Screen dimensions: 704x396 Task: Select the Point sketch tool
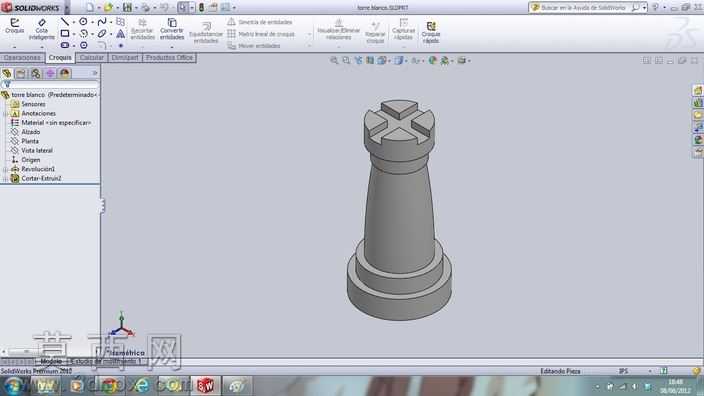pos(121,45)
